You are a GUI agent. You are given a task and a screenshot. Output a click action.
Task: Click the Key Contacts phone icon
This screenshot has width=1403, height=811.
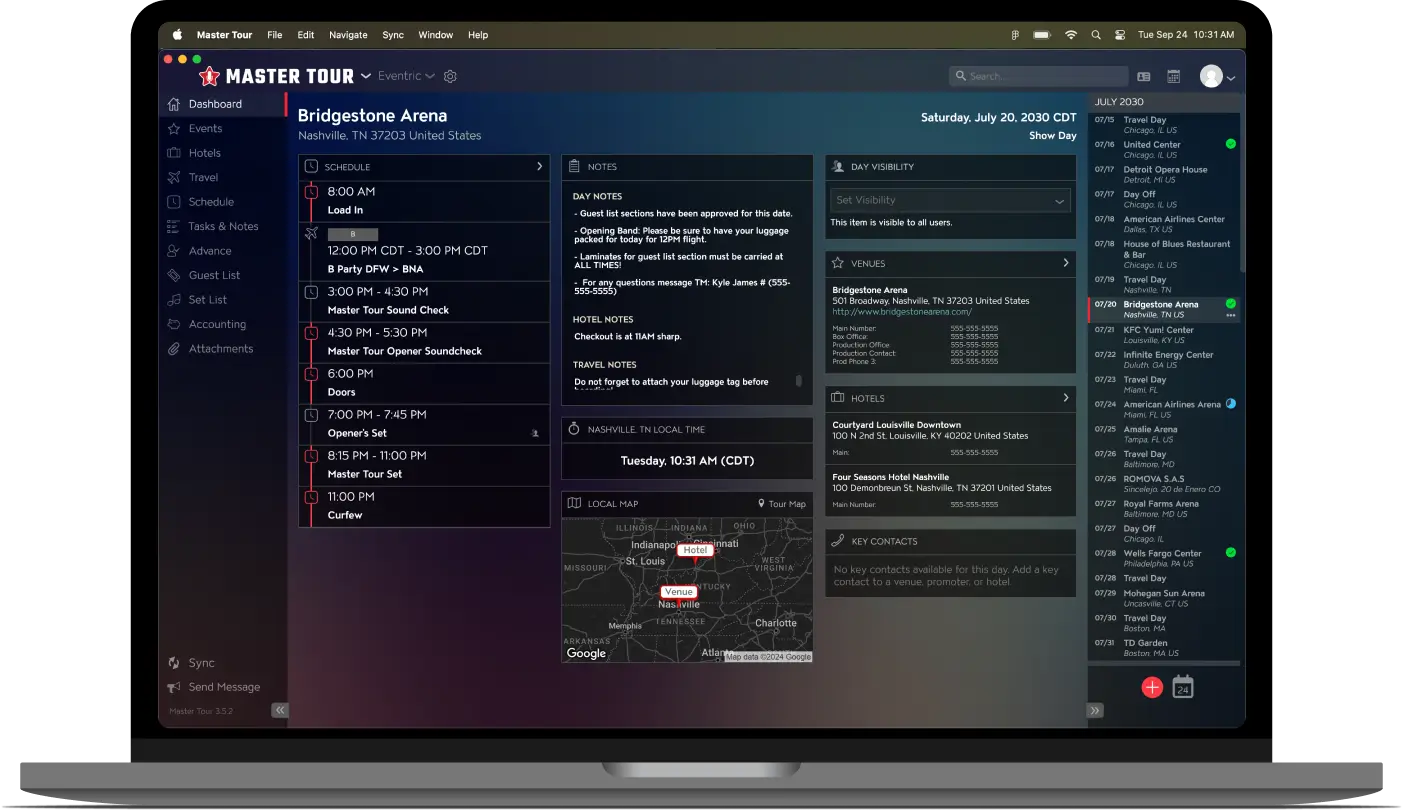pyautogui.click(x=838, y=541)
